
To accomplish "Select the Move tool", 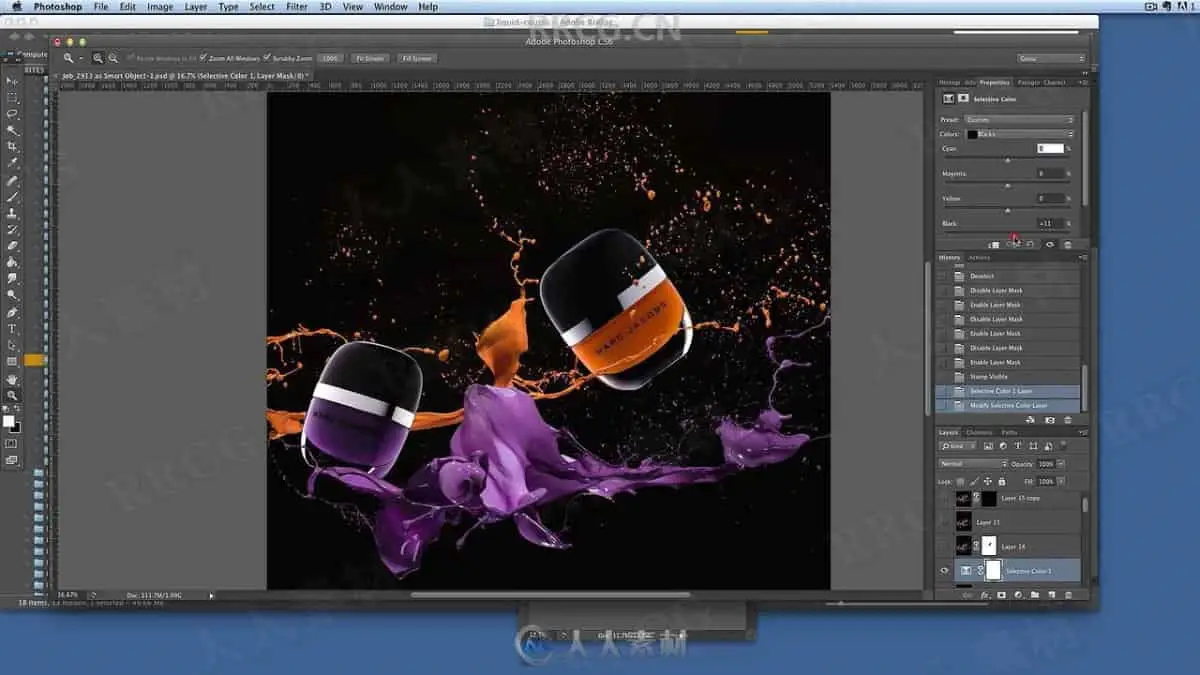I will 12,81.
